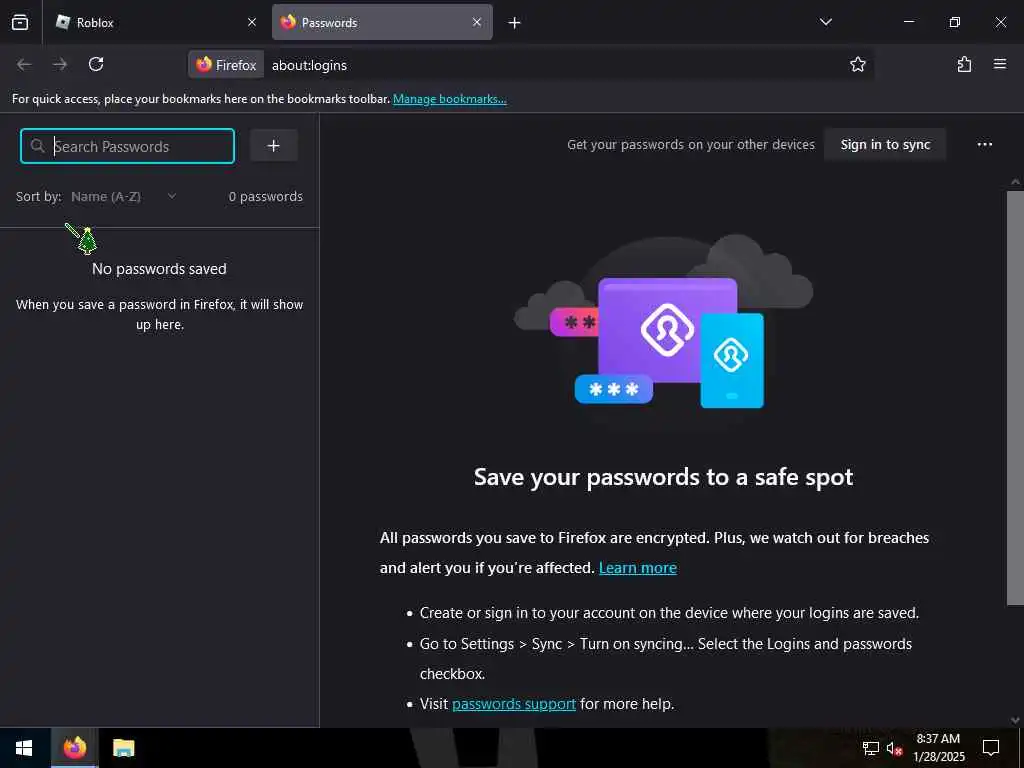Click the search magnifier icon in Passwords

(38, 146)
